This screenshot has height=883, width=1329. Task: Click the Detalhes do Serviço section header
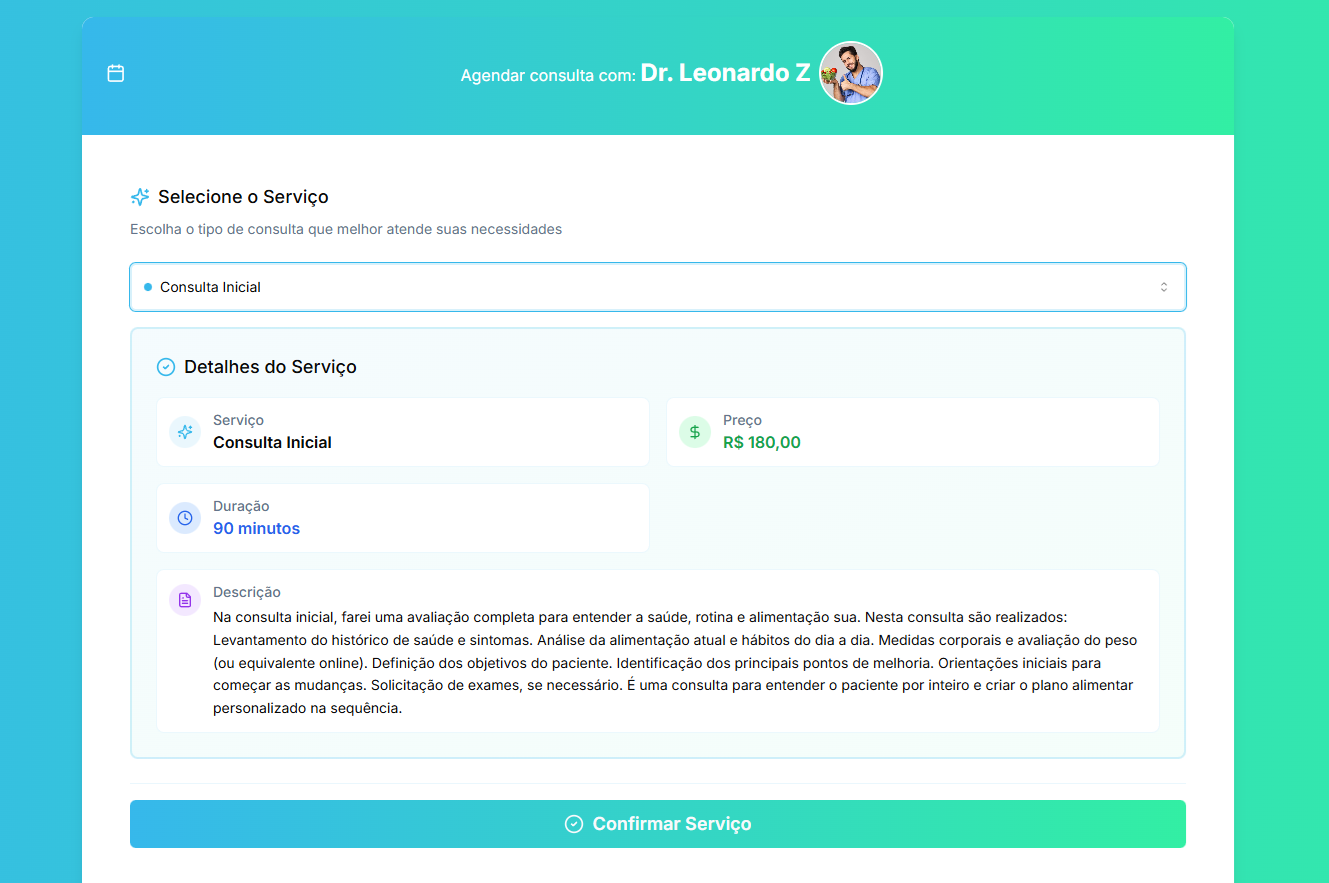270,366
